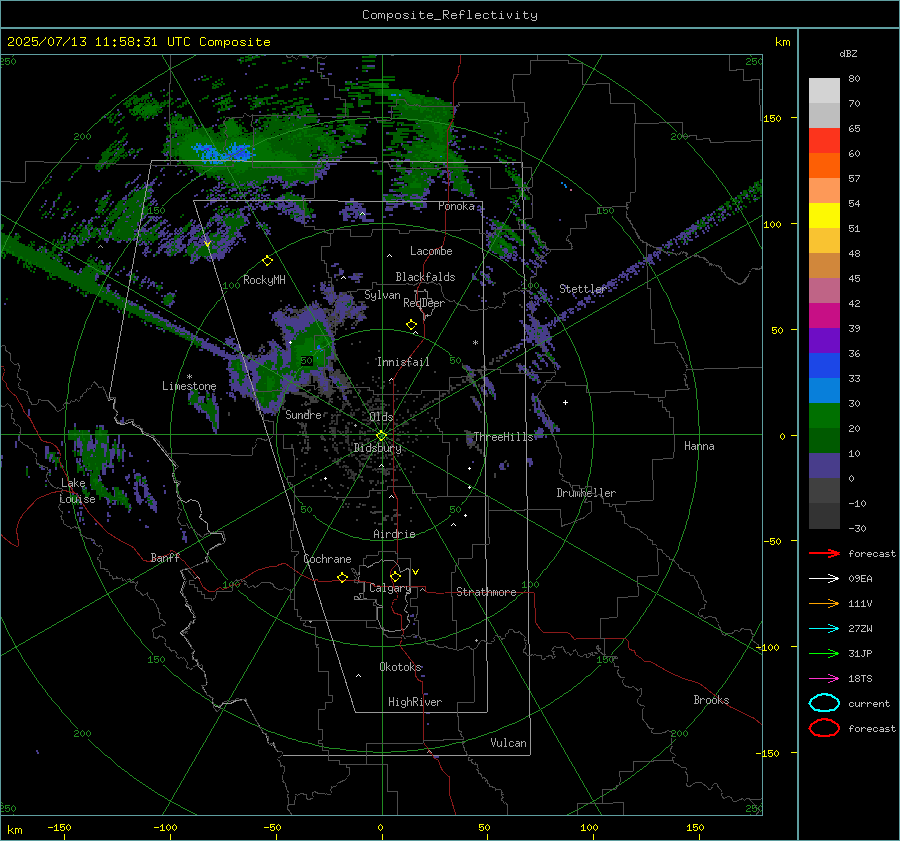Select the Hanna label
Viewport: 900px width, 841px height.
point(699,446)
